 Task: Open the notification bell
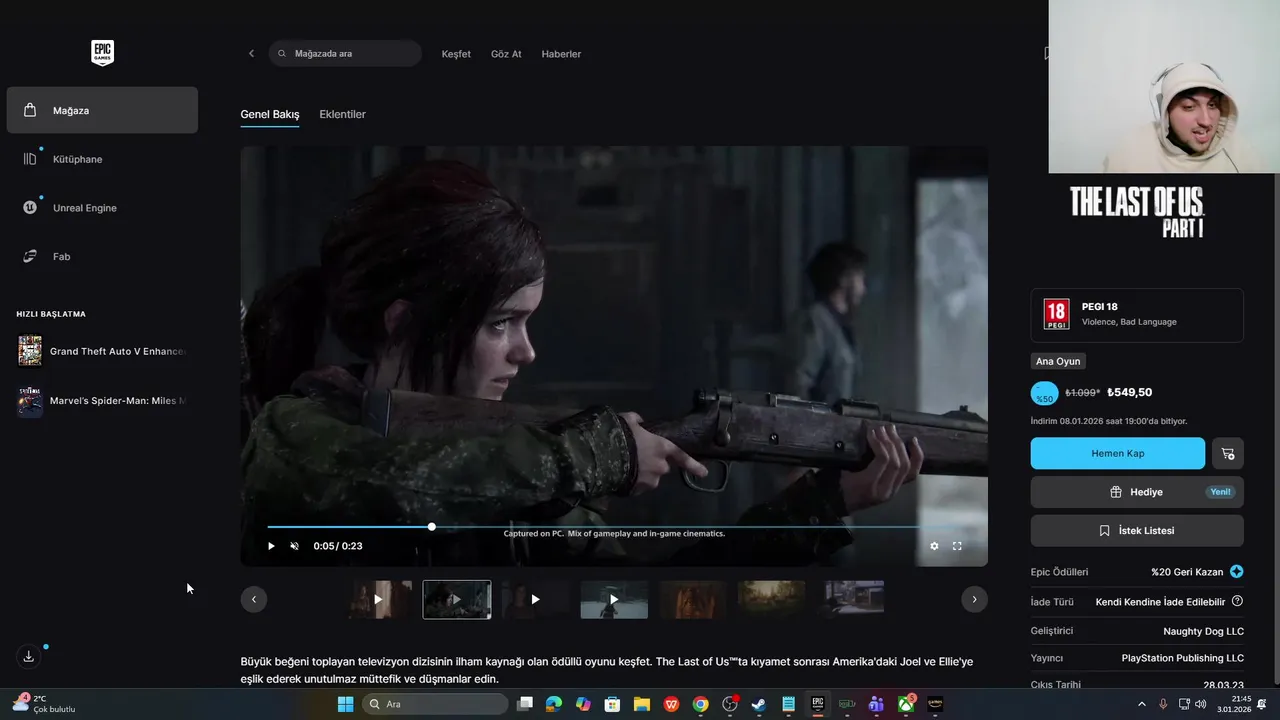click(x=1262, y=704)
